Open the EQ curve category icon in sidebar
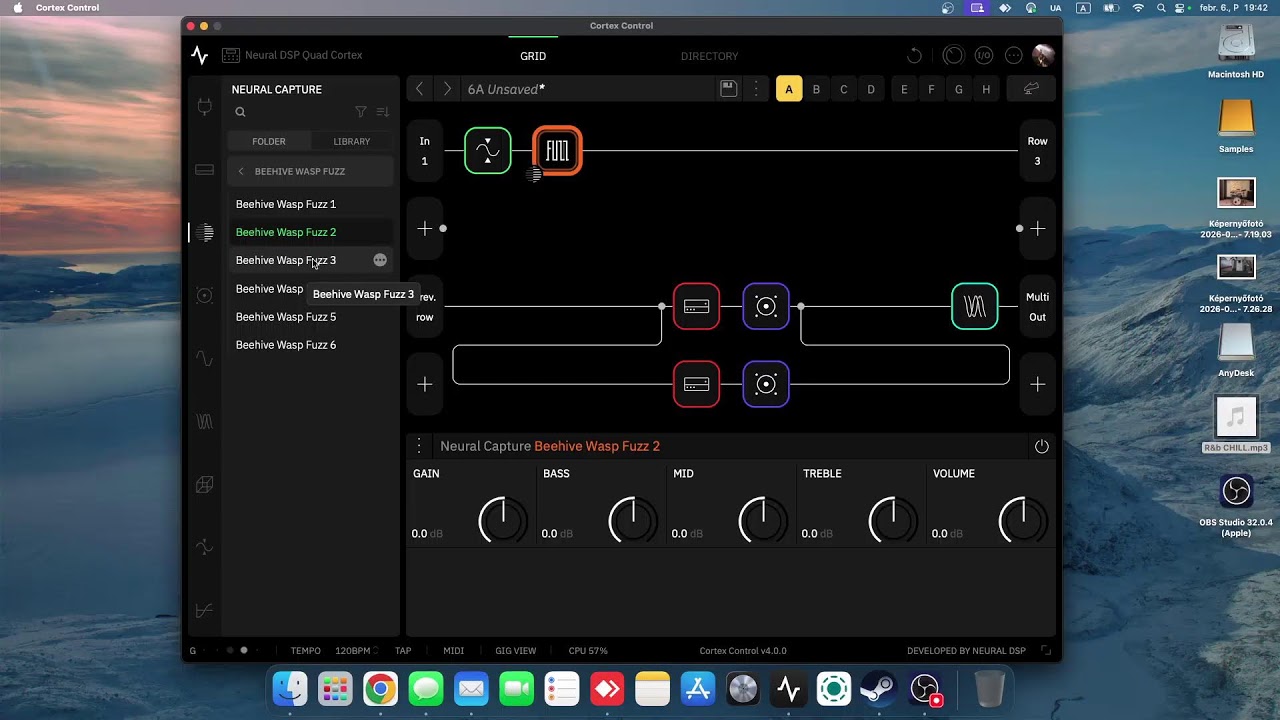 [x=205, y=610]
